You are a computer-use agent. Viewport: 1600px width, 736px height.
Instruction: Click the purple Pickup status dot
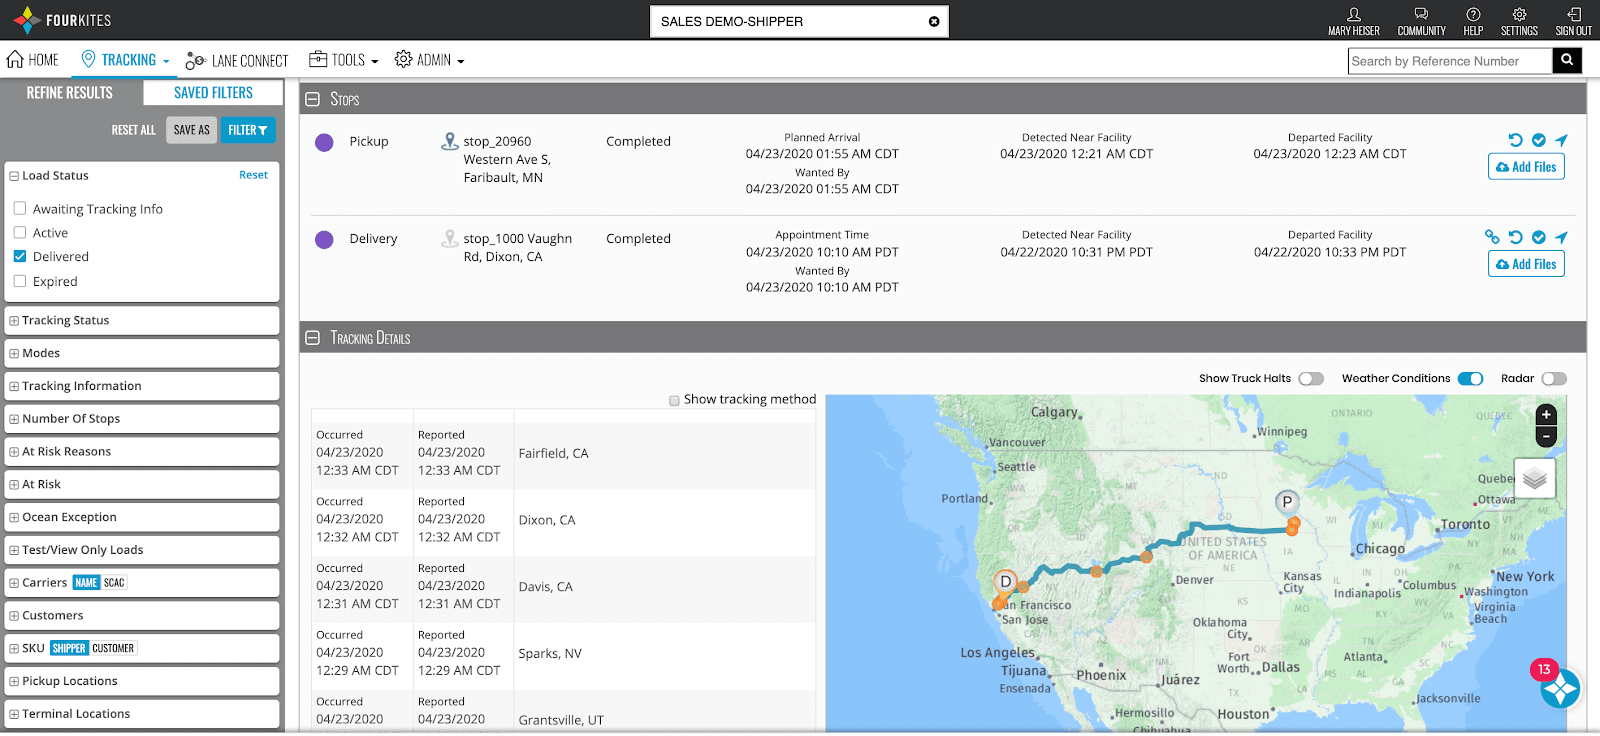(x=324, y=143)
